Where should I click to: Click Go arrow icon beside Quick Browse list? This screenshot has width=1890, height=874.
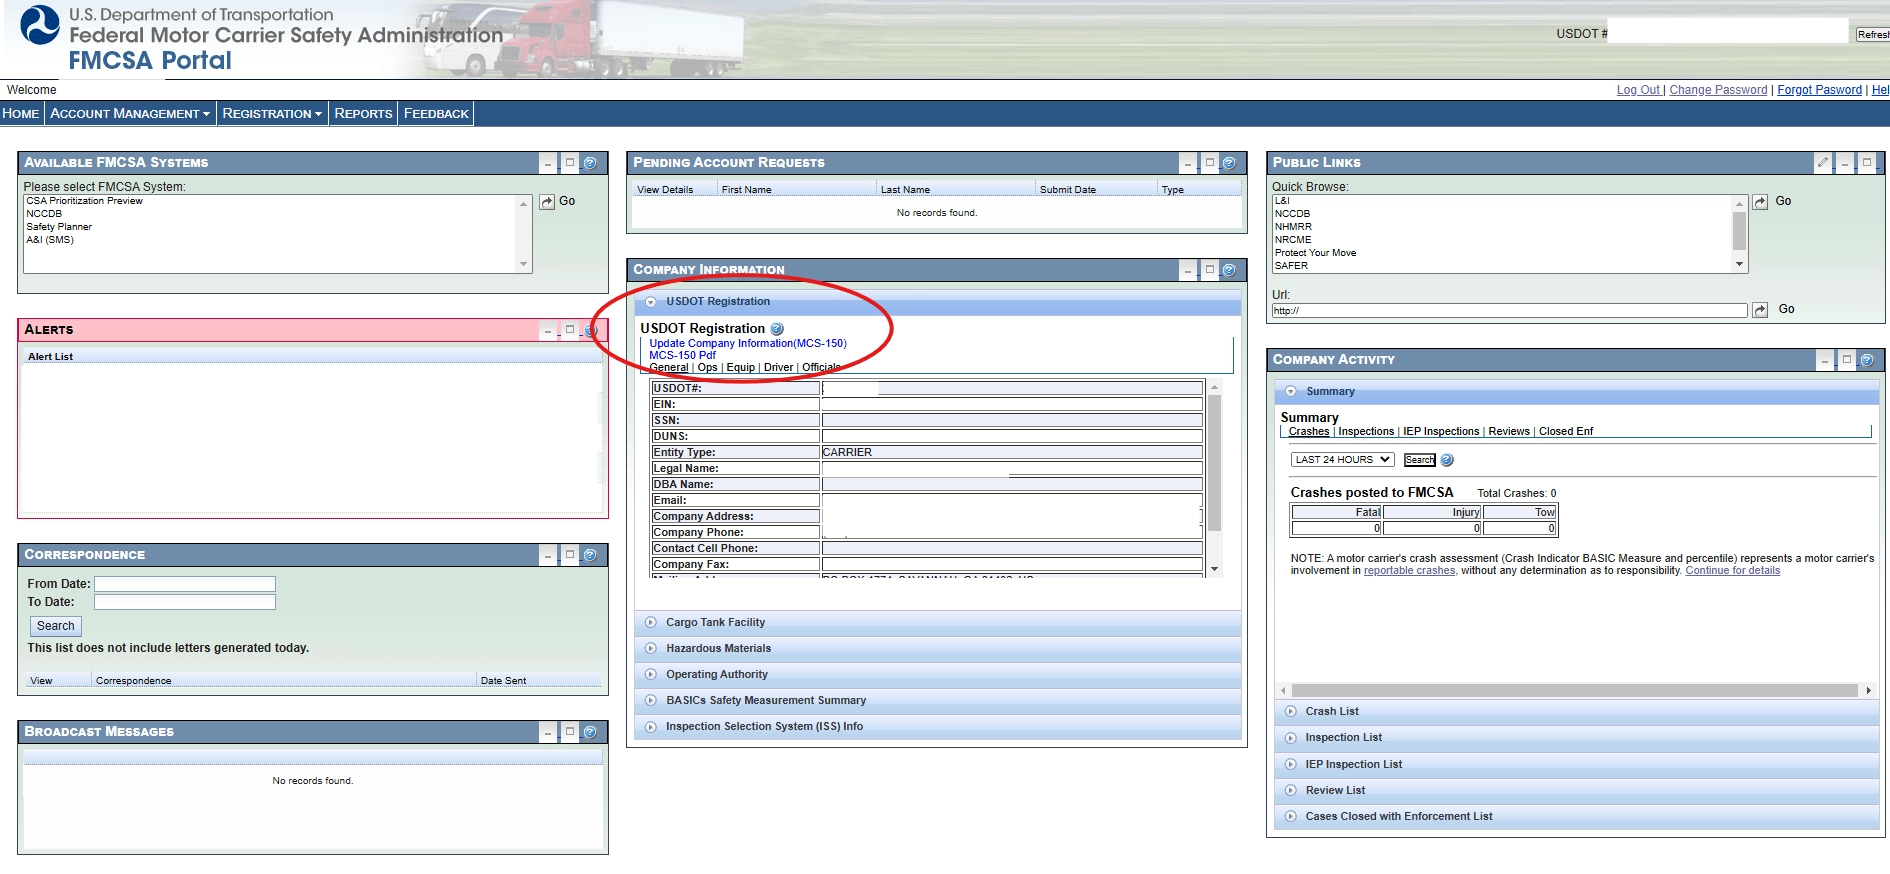[x=1760, y=202]
